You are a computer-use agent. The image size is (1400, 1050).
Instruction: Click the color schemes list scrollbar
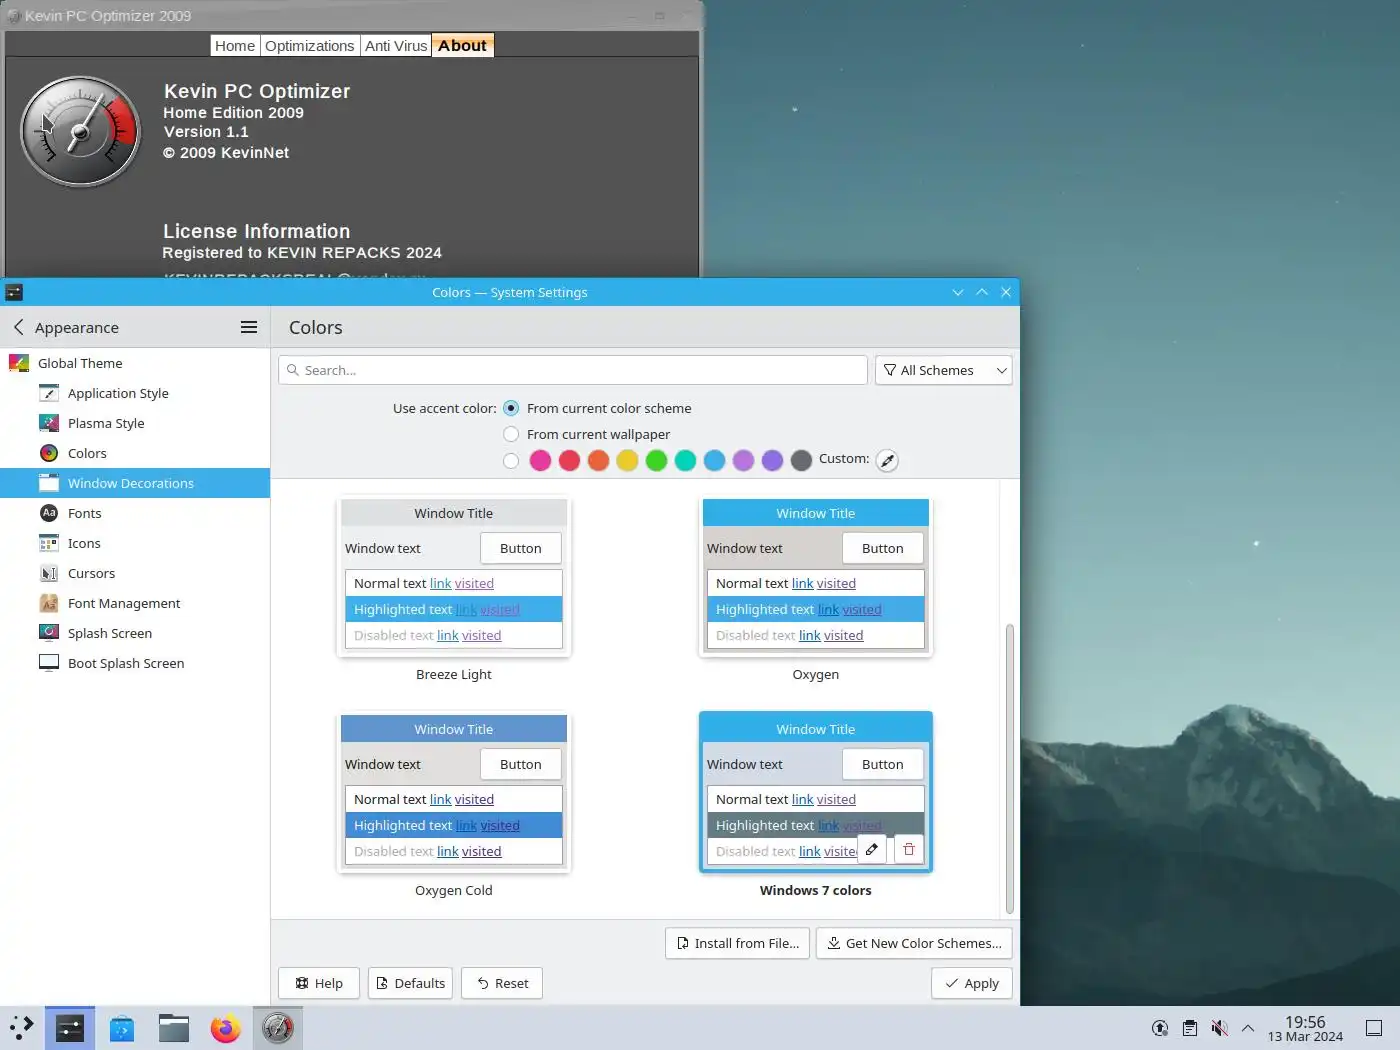point(1010,768)
